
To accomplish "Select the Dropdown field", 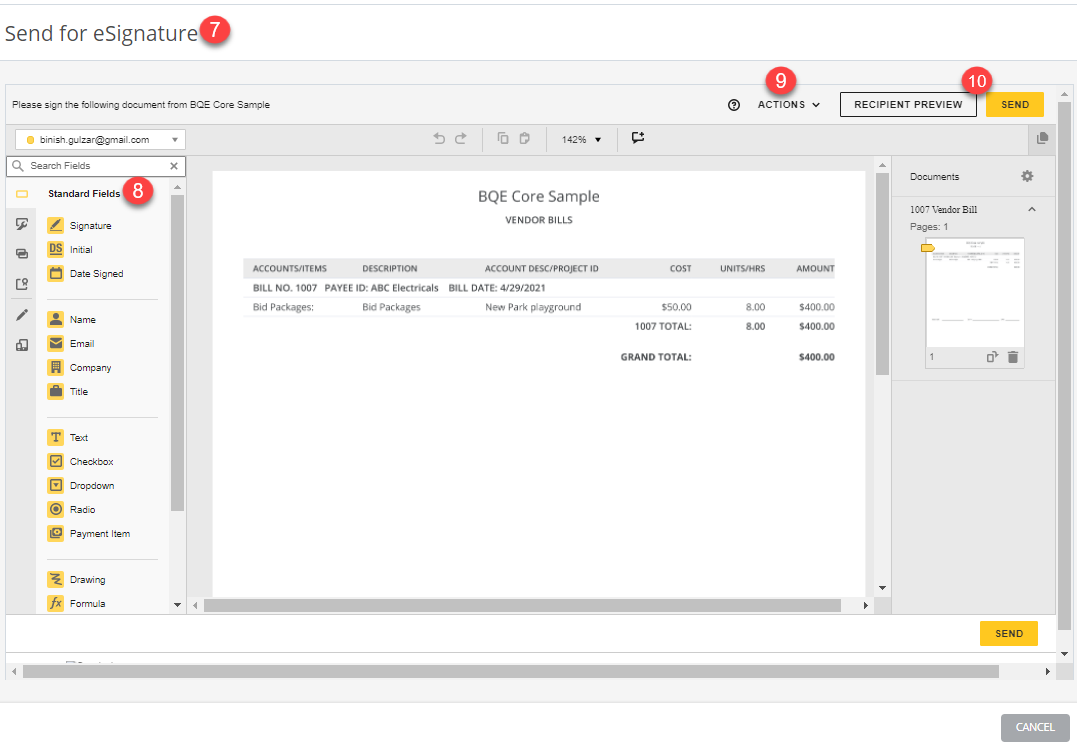I will (81, 486).
